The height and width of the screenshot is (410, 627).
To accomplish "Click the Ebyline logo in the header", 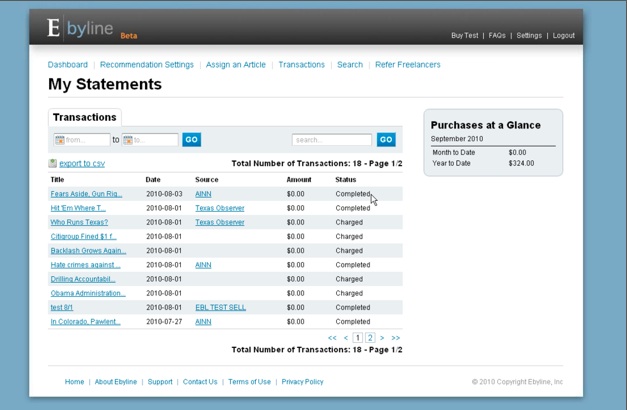I will click(x=82, y=30).
